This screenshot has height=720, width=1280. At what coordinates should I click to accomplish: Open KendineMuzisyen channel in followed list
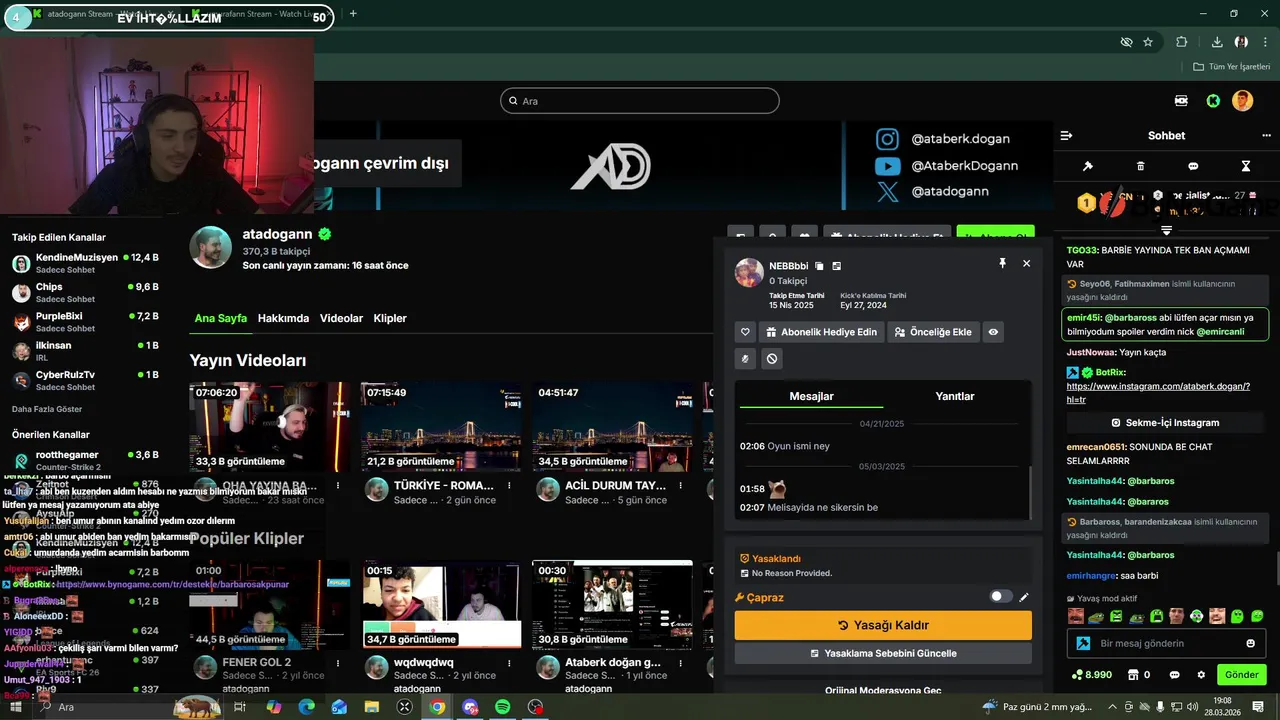[85, 263]
